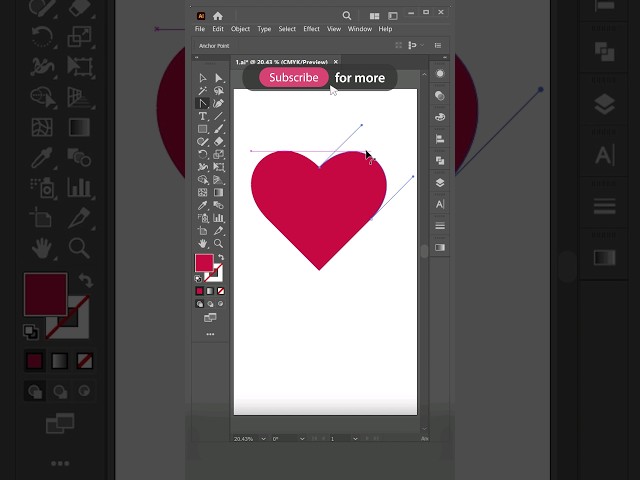Enable Draw Inside mode
The image size is (640, 480).
click(x=220, y=304)
